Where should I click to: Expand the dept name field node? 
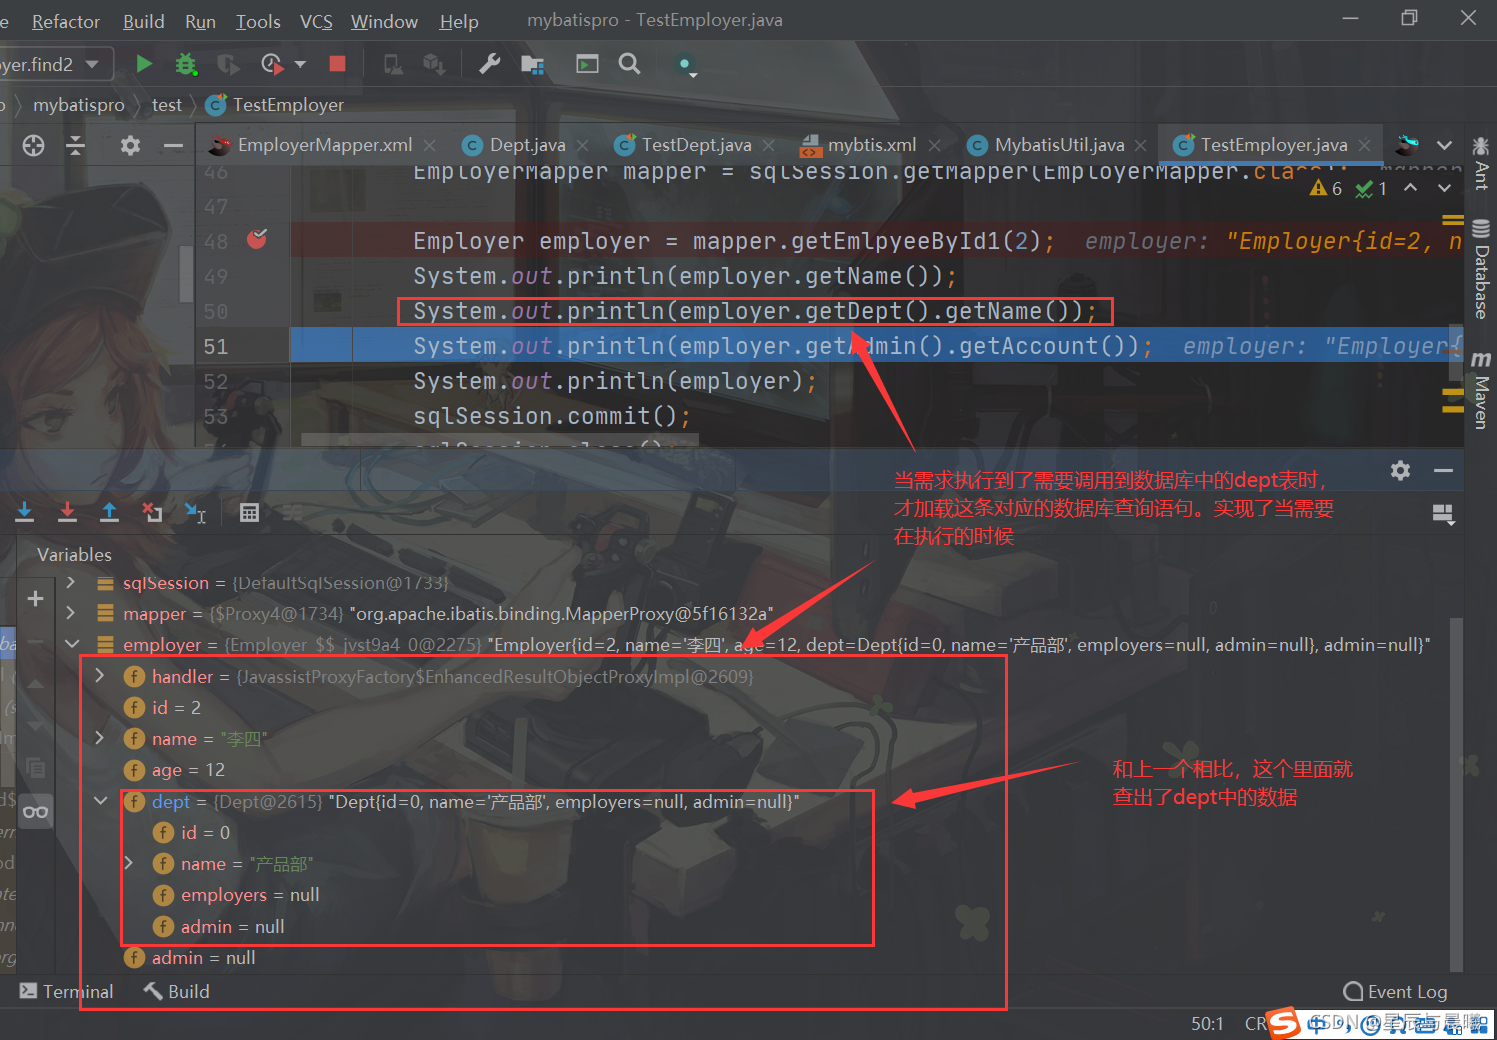tap(128, 863)
